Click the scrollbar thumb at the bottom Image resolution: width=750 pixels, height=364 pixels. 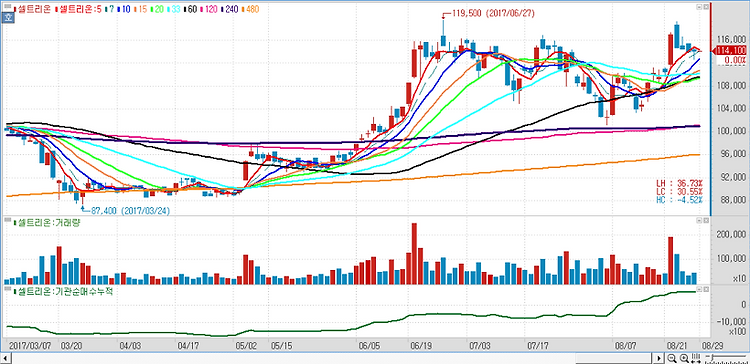(614, 358)
